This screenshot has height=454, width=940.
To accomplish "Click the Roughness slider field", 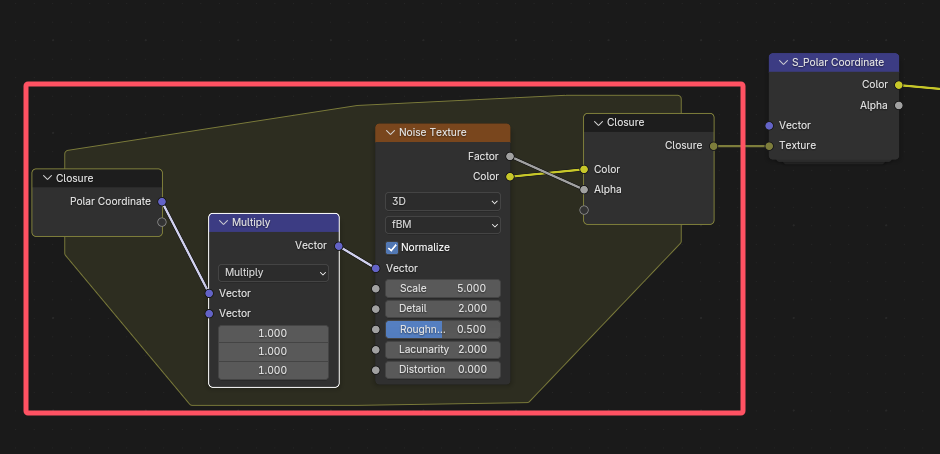I will click(442, 329).
